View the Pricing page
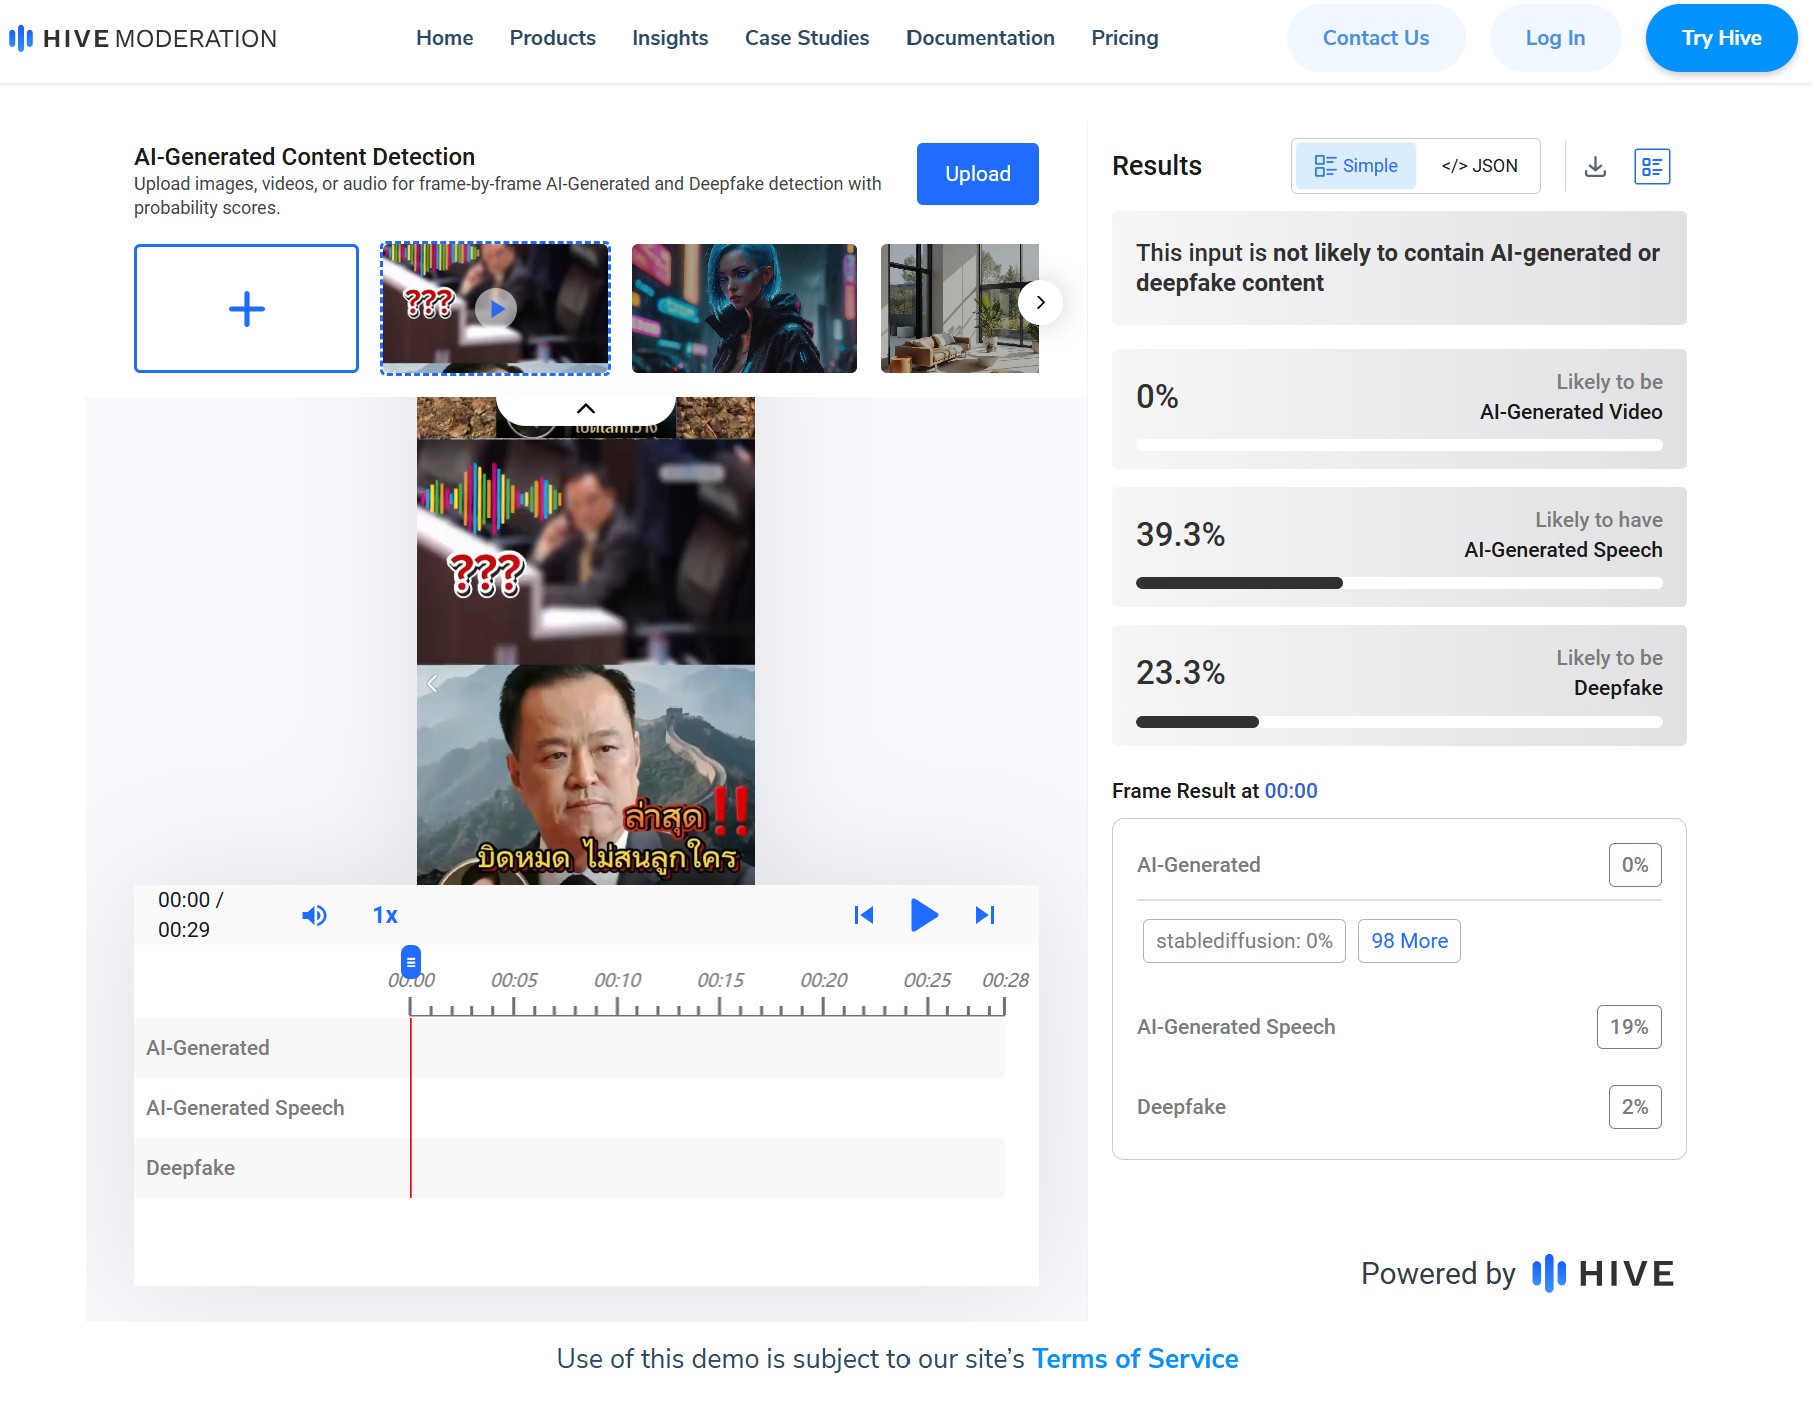Viewport: 1812px width, 1408px height. pyautogui.click(x=1125, y=38)
